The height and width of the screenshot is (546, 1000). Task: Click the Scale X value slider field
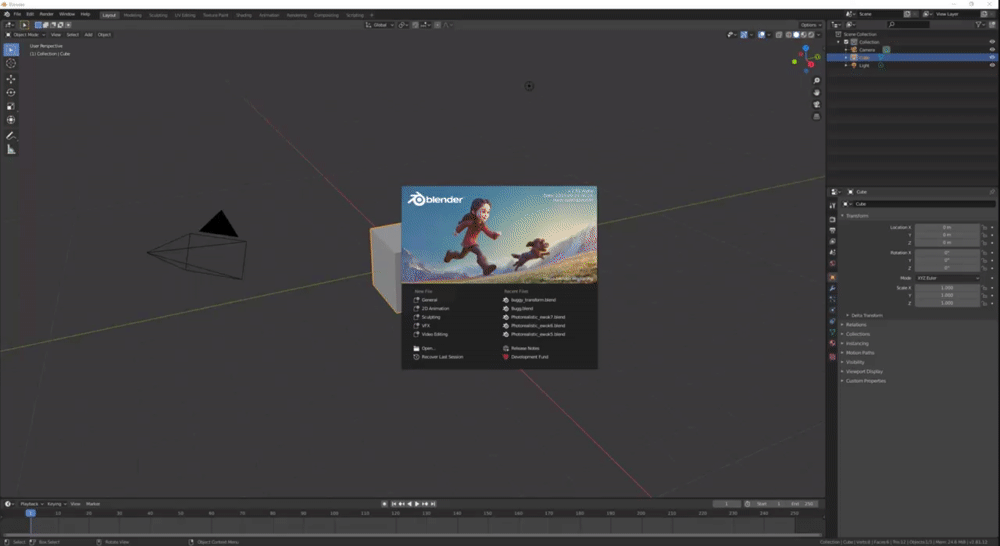947,288
